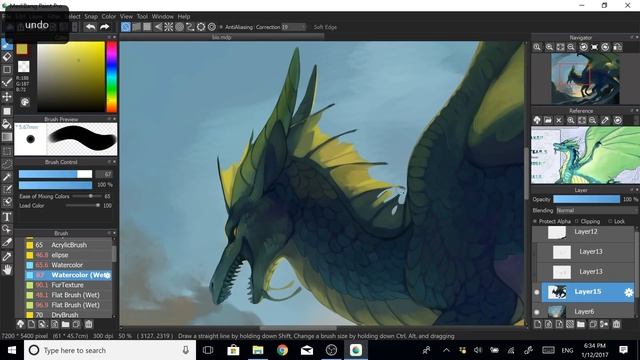
Task: Toggle Soft Edge option
Action: click(x=325, y=27)
